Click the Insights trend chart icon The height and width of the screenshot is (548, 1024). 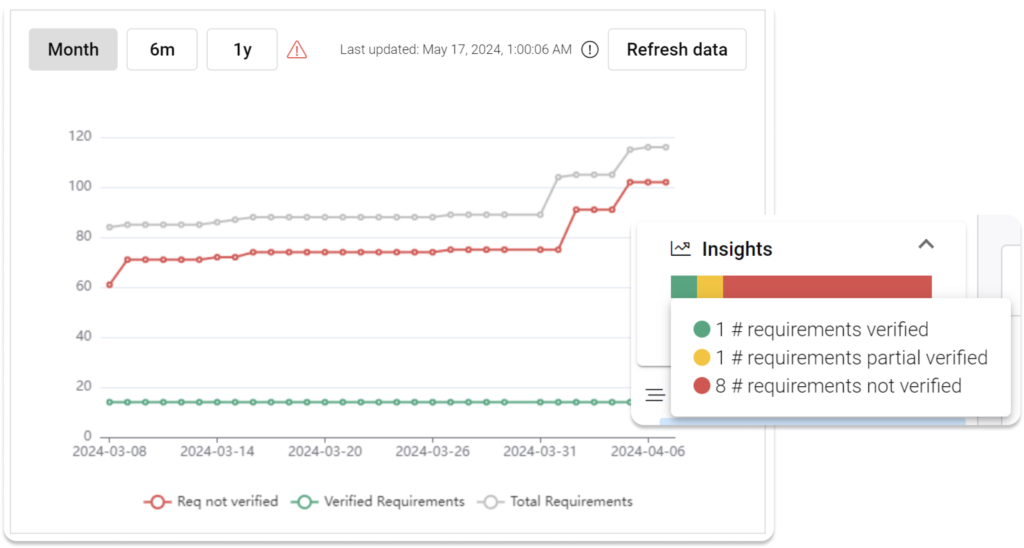(681, 248)
